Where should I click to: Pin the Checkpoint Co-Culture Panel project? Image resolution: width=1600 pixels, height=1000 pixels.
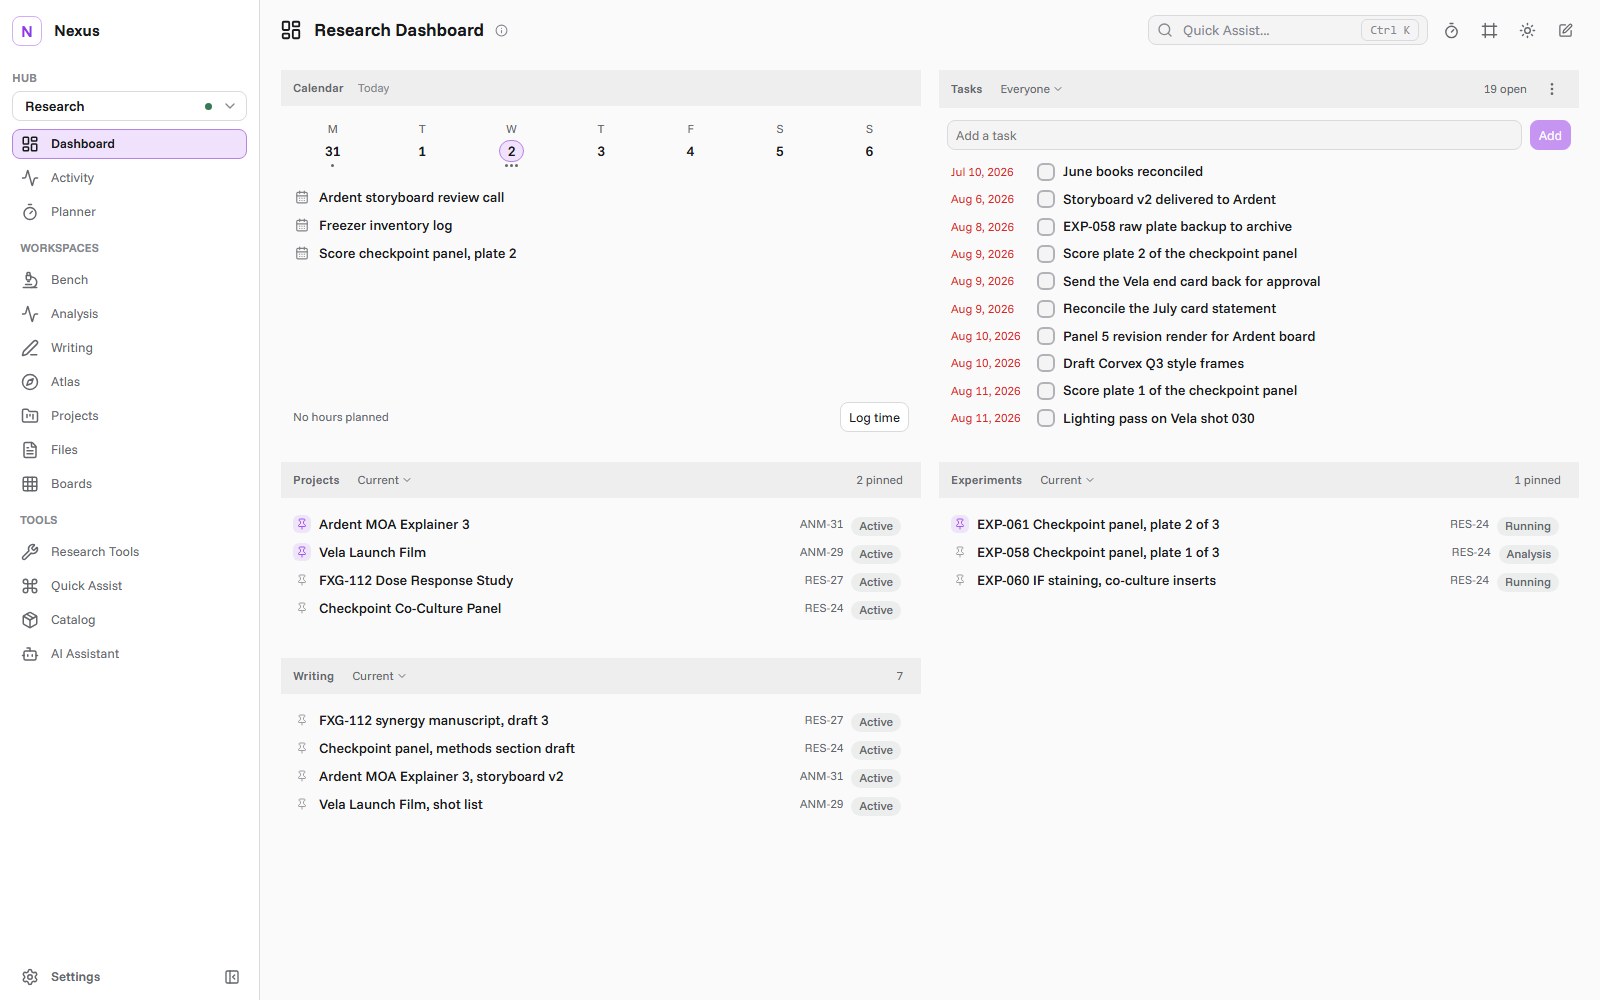(302, 608)
